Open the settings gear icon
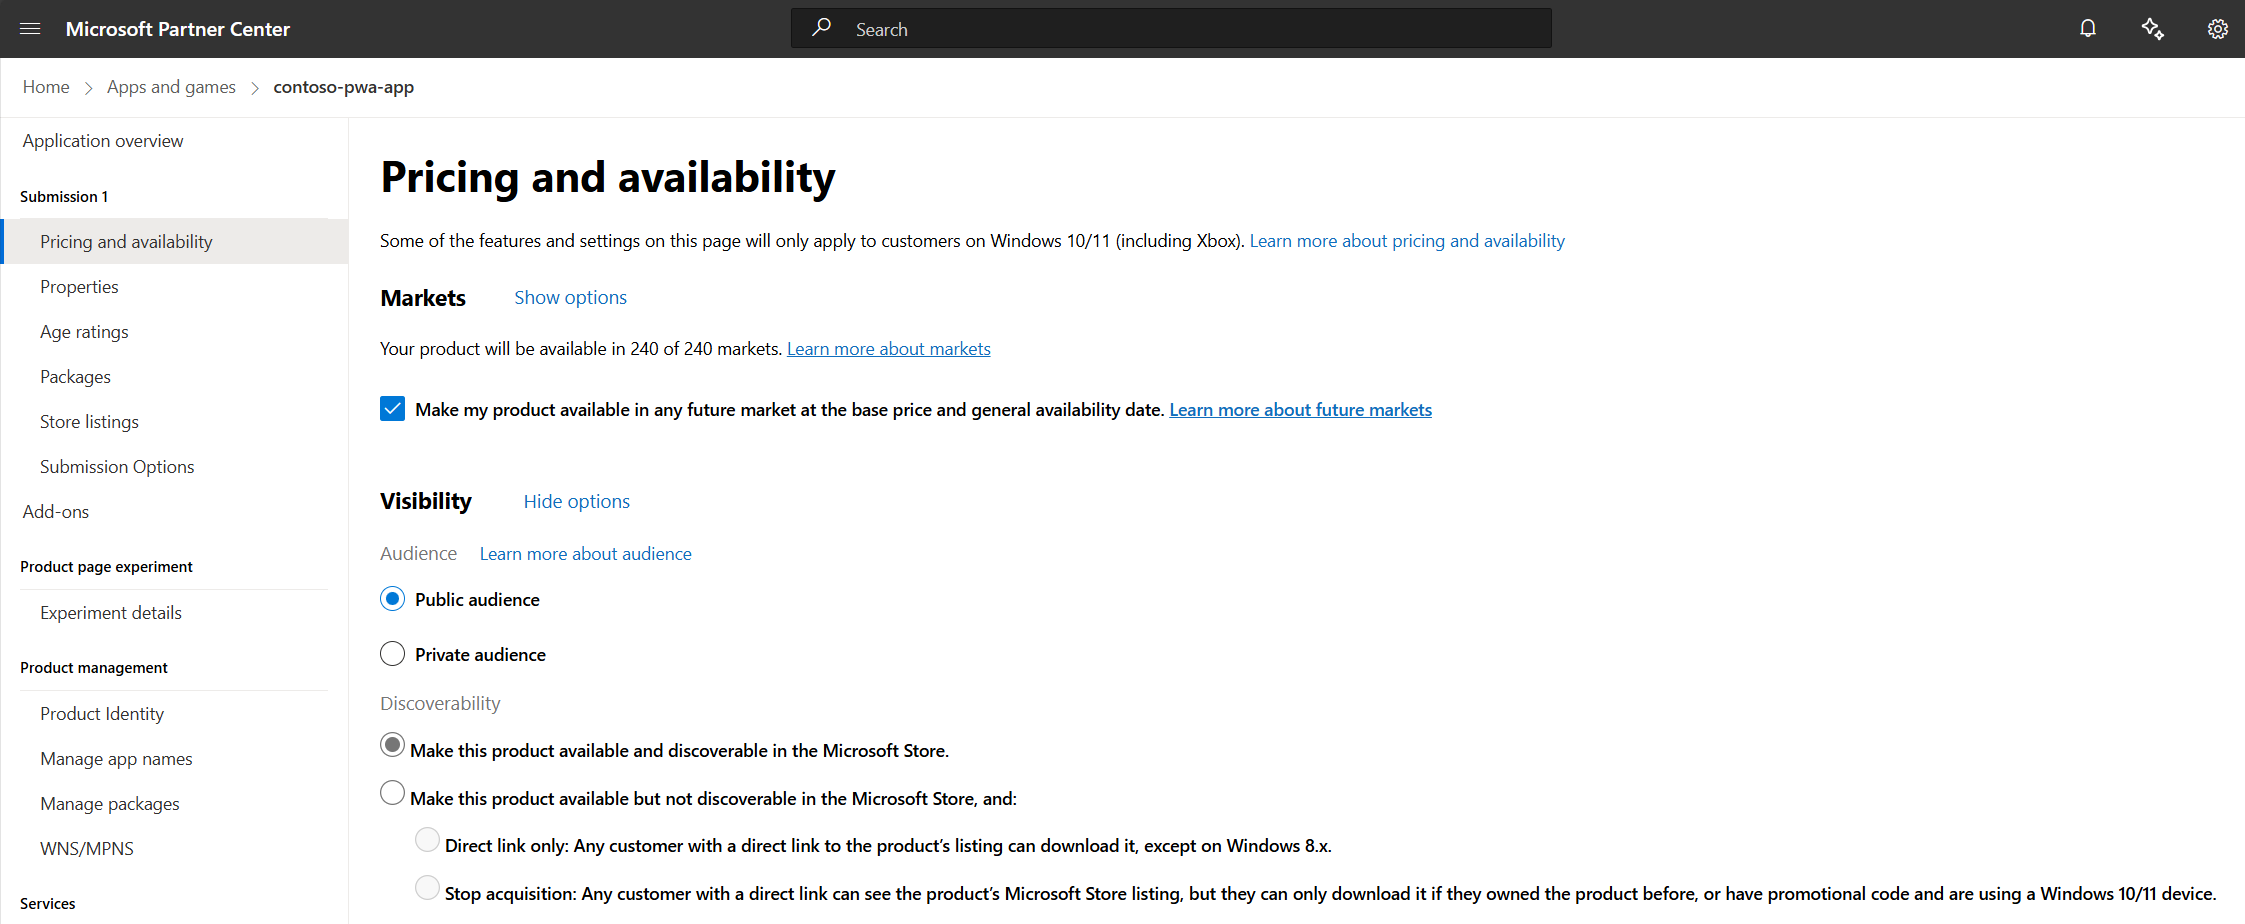2245x924 pixels. tap(2217, 29)
